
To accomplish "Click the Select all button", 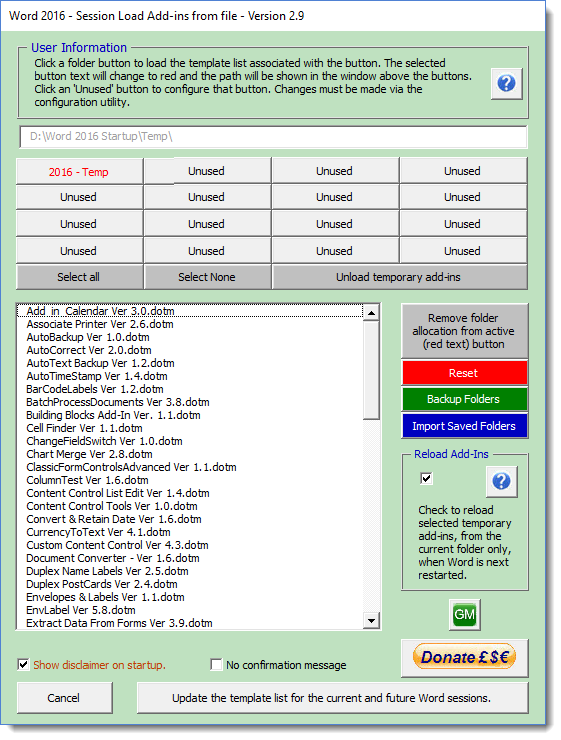I will point(79,277).
